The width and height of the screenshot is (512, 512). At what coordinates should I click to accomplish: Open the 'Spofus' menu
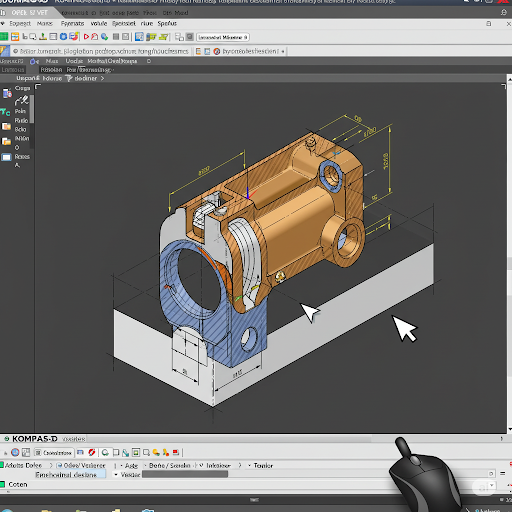167,23
